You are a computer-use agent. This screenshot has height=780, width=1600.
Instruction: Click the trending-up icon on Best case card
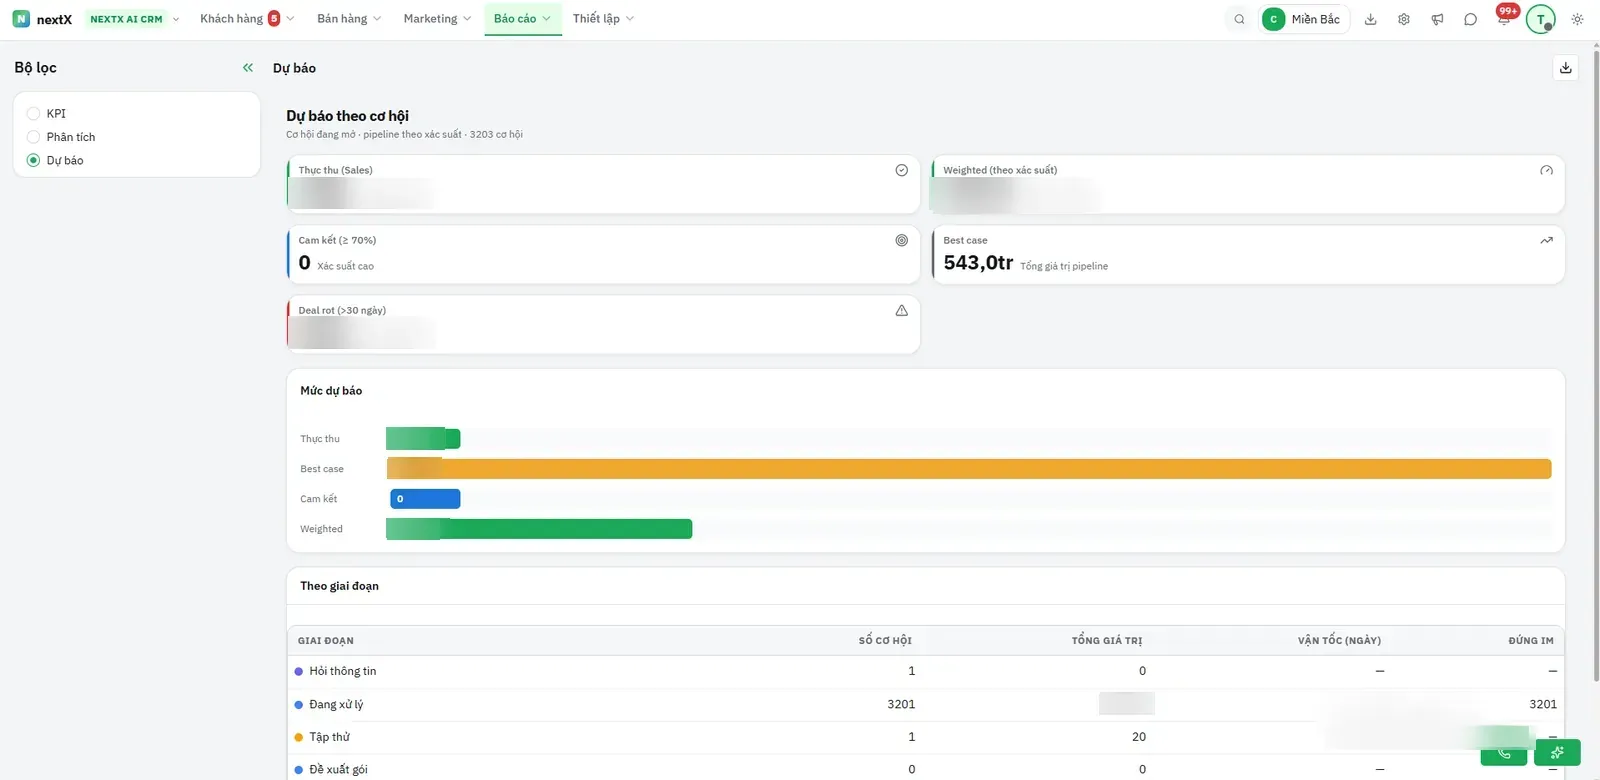(1547, 240)
